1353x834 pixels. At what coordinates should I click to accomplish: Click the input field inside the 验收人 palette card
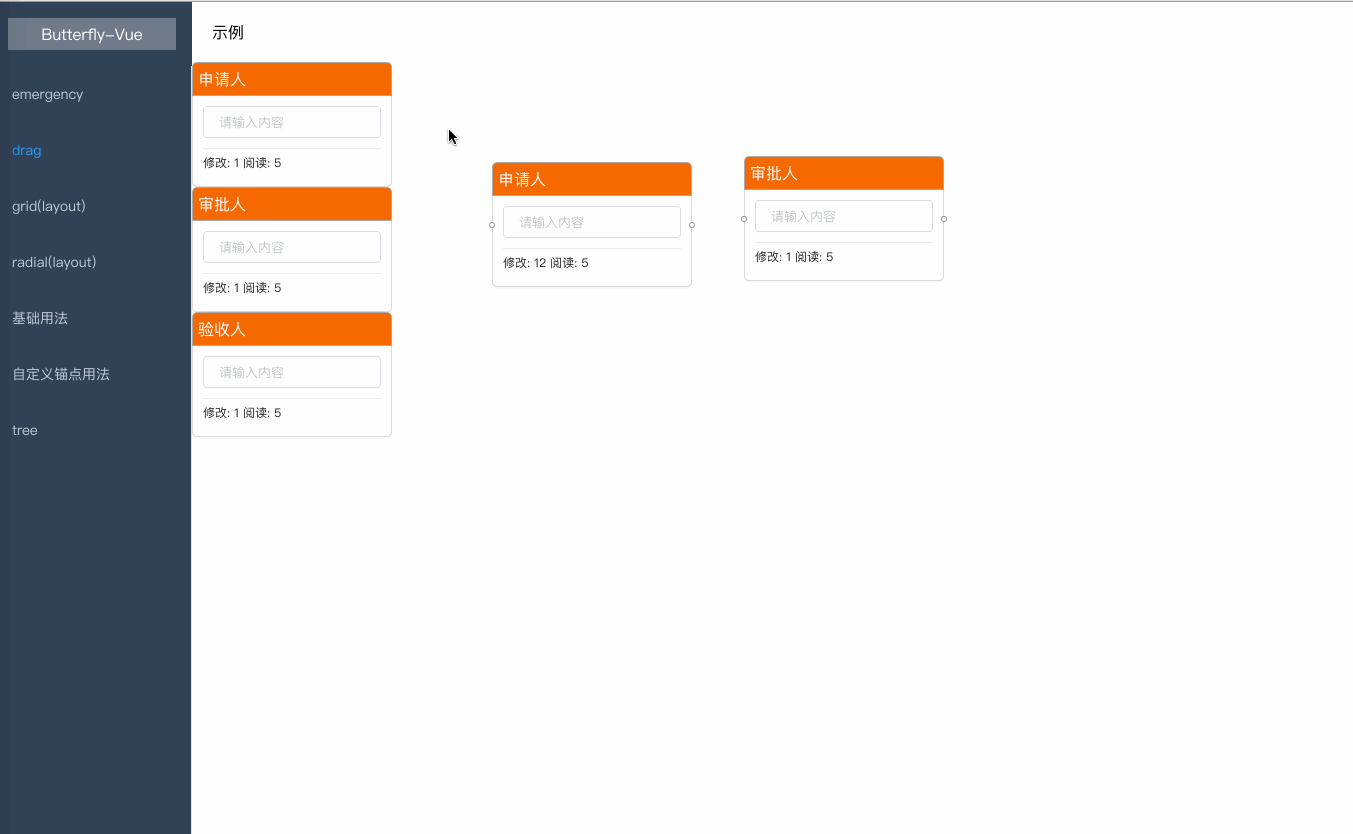pos(291,371)
